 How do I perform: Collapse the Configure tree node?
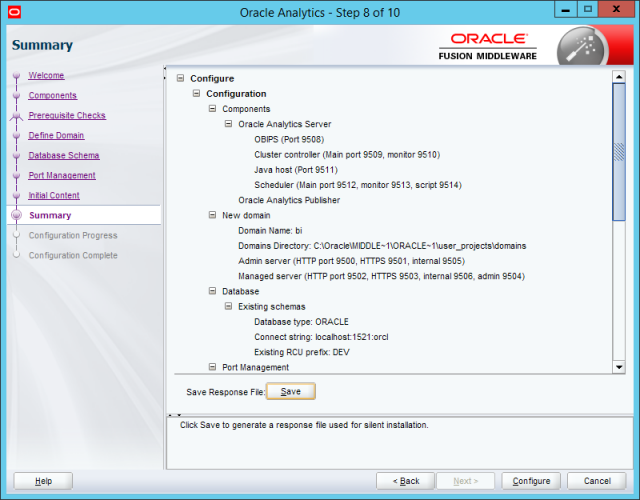pos(180,78)
